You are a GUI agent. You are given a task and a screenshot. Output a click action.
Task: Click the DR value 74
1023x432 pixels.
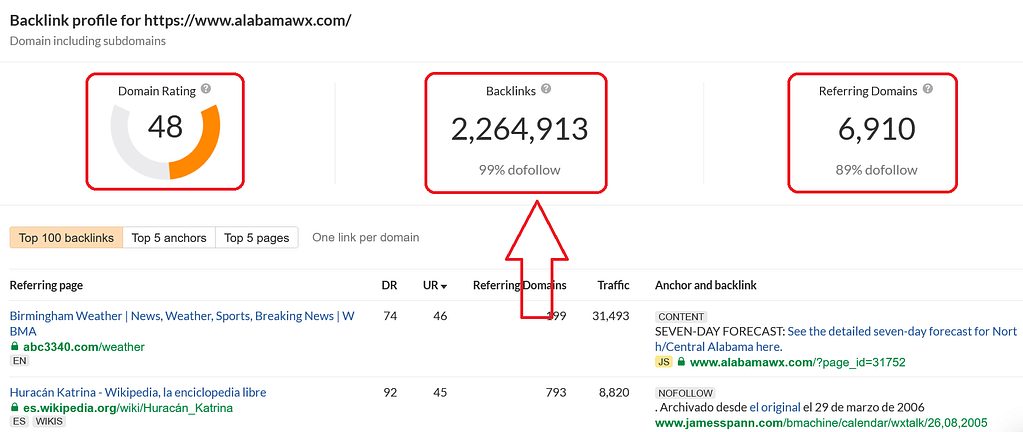[x=390, y=316]
